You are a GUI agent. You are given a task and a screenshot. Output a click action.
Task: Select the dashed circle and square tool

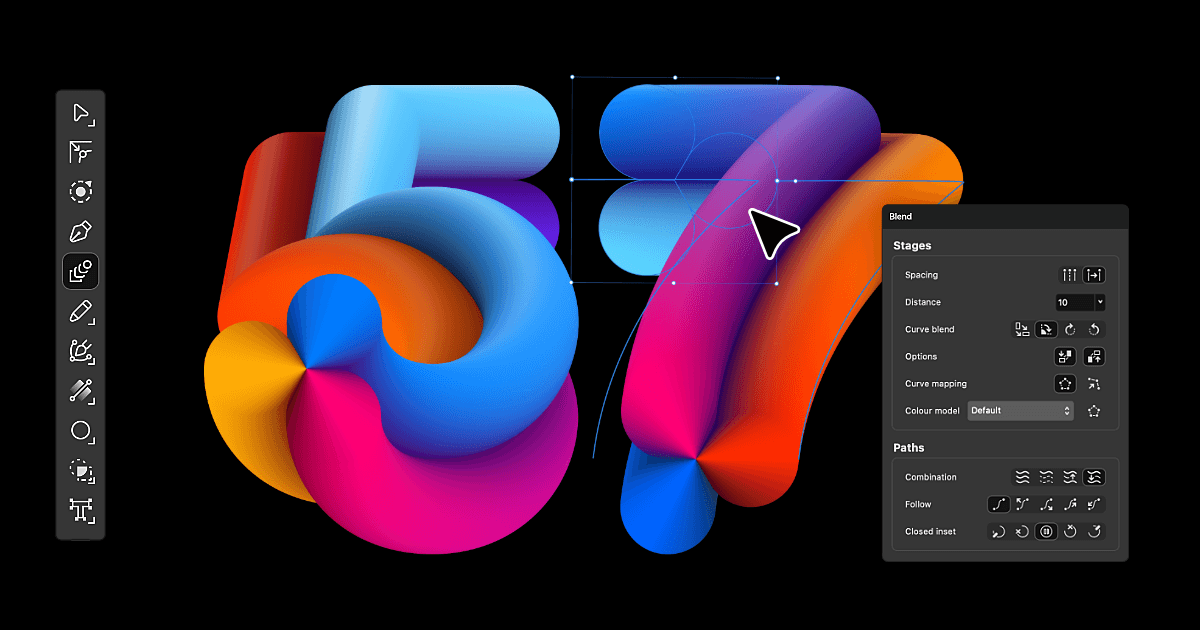(x=81, y=471)
